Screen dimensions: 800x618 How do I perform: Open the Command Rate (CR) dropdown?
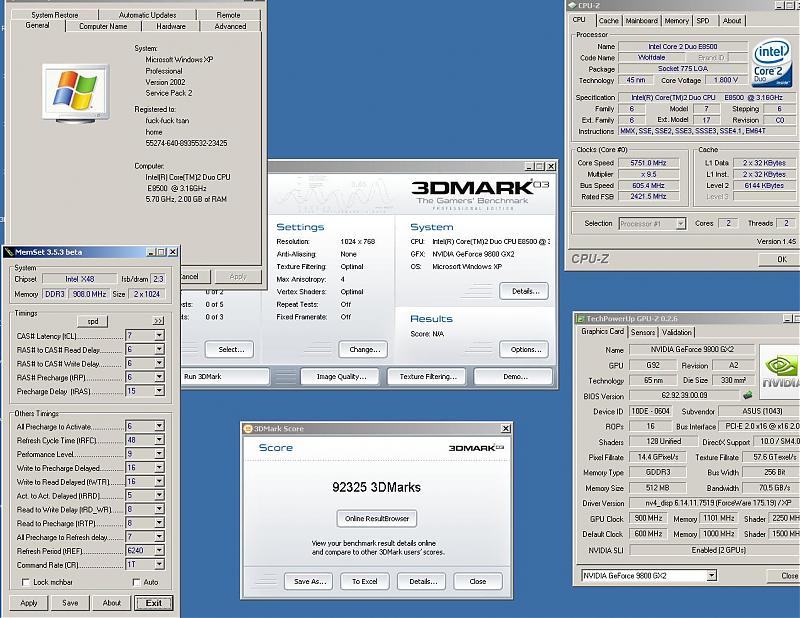pyautogui.click(x=159, y=564)
